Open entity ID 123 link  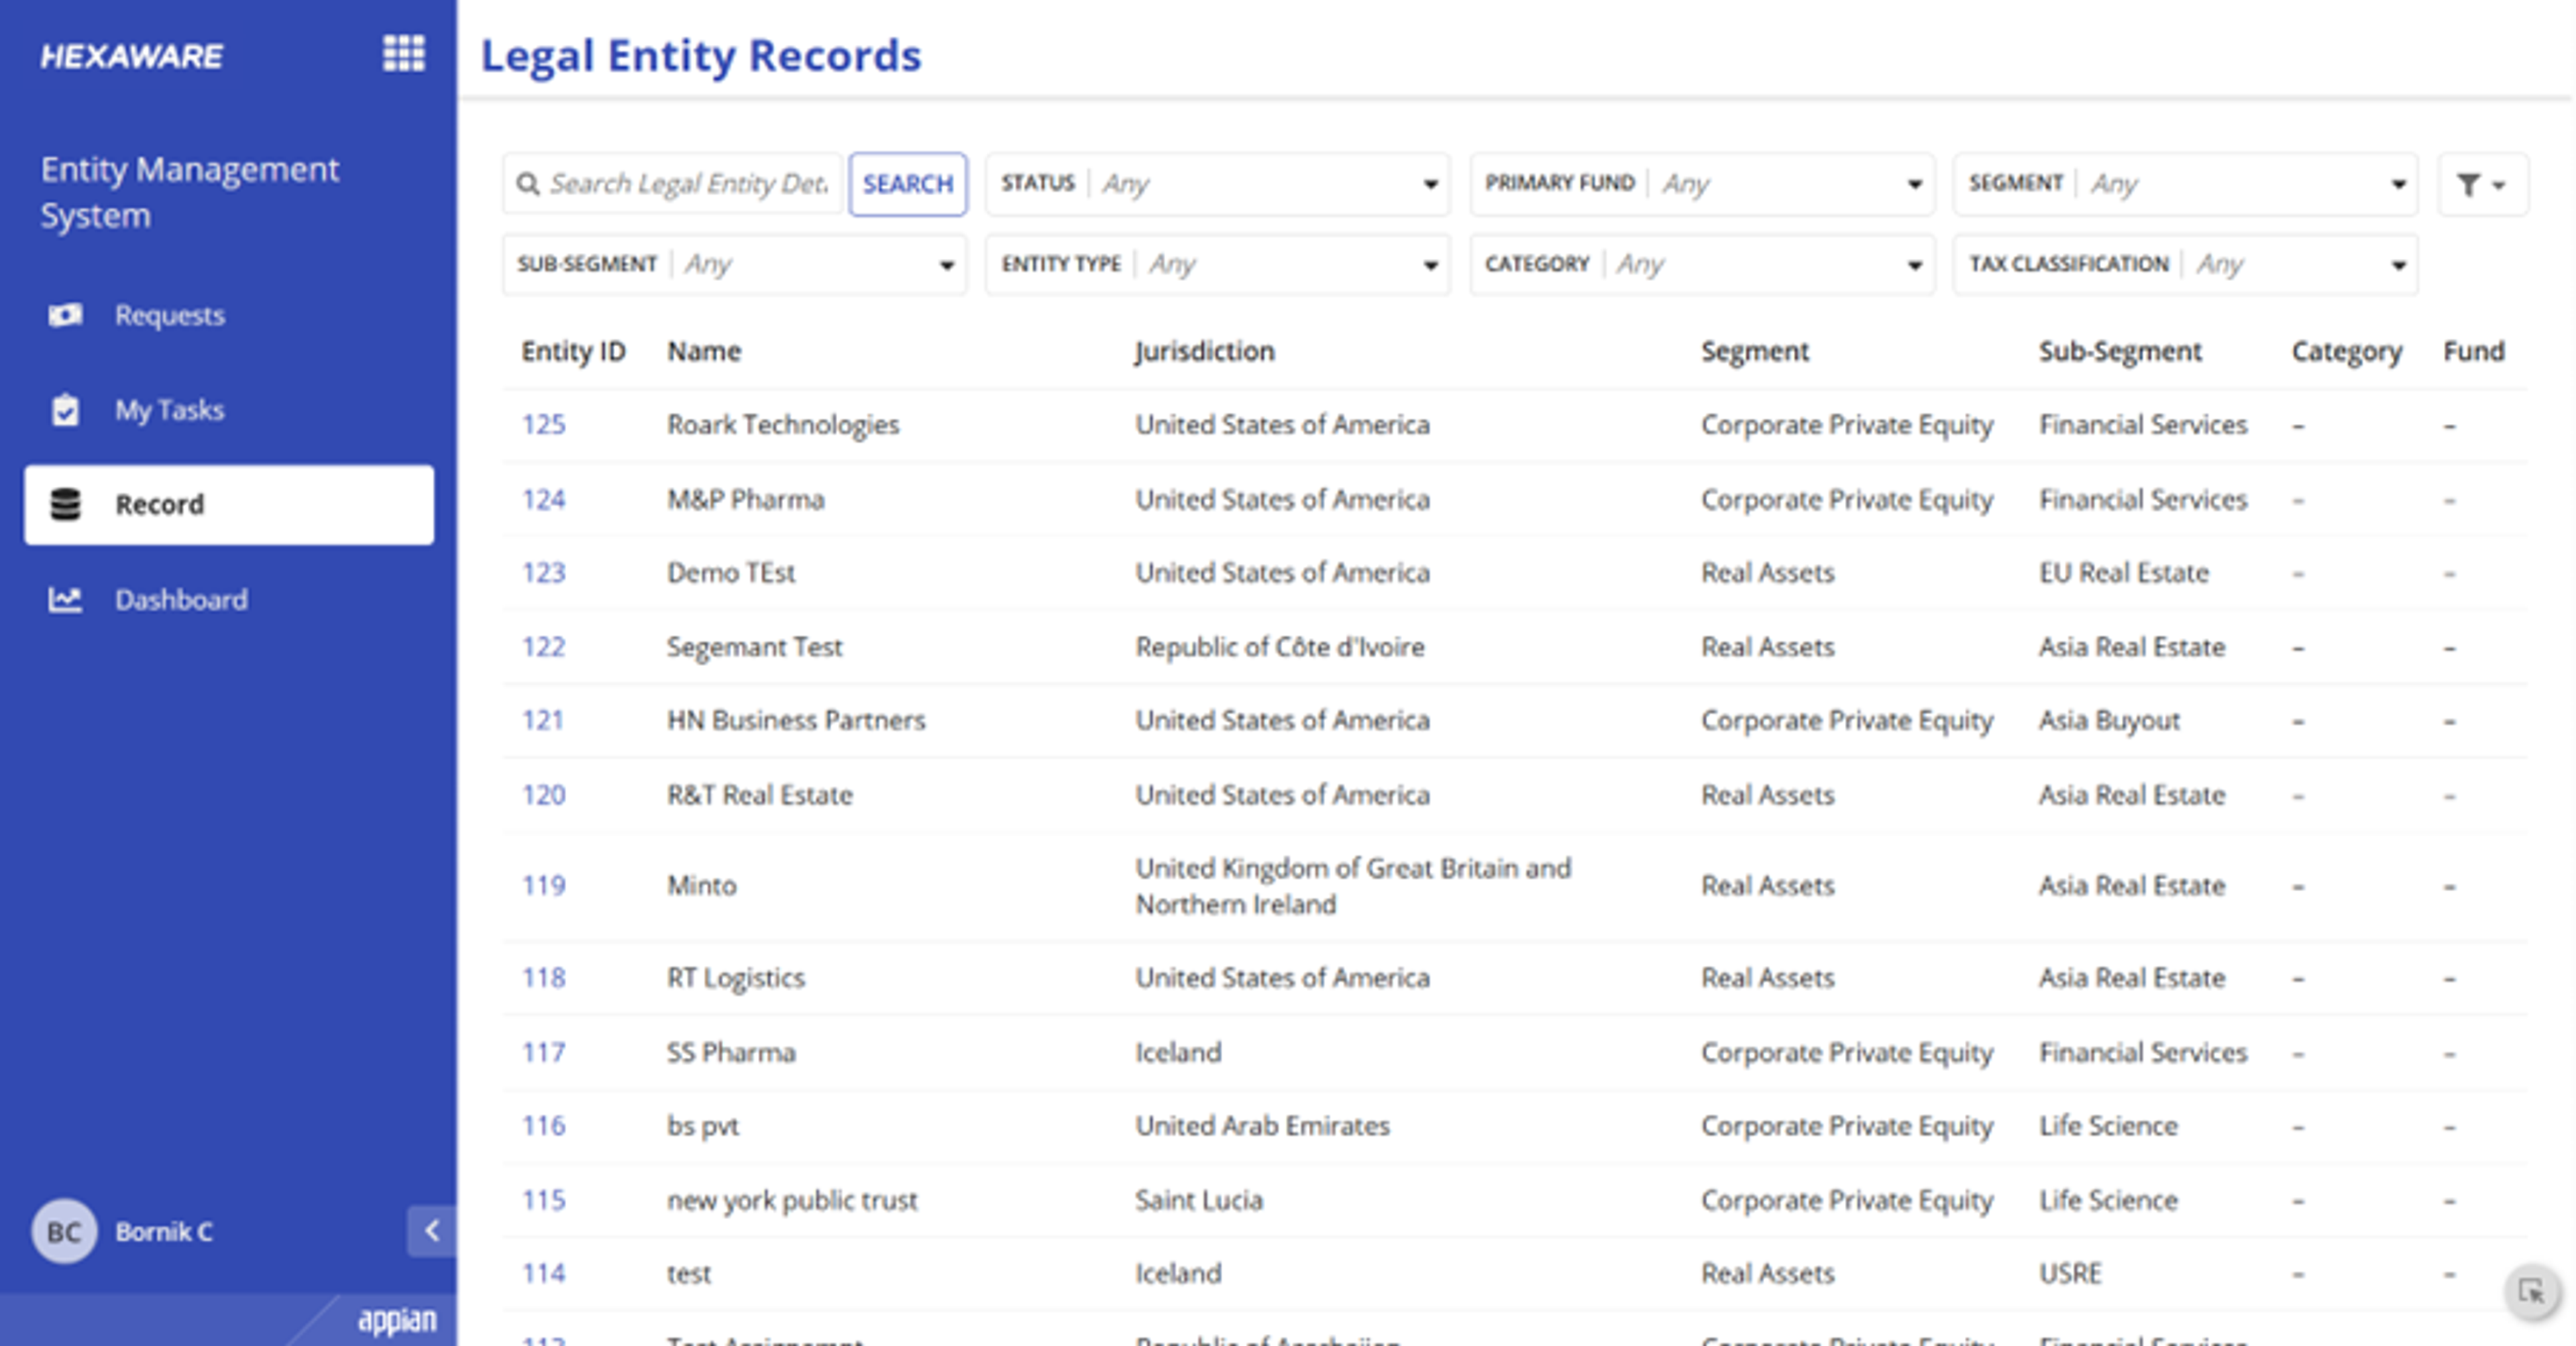coord(543,573)
